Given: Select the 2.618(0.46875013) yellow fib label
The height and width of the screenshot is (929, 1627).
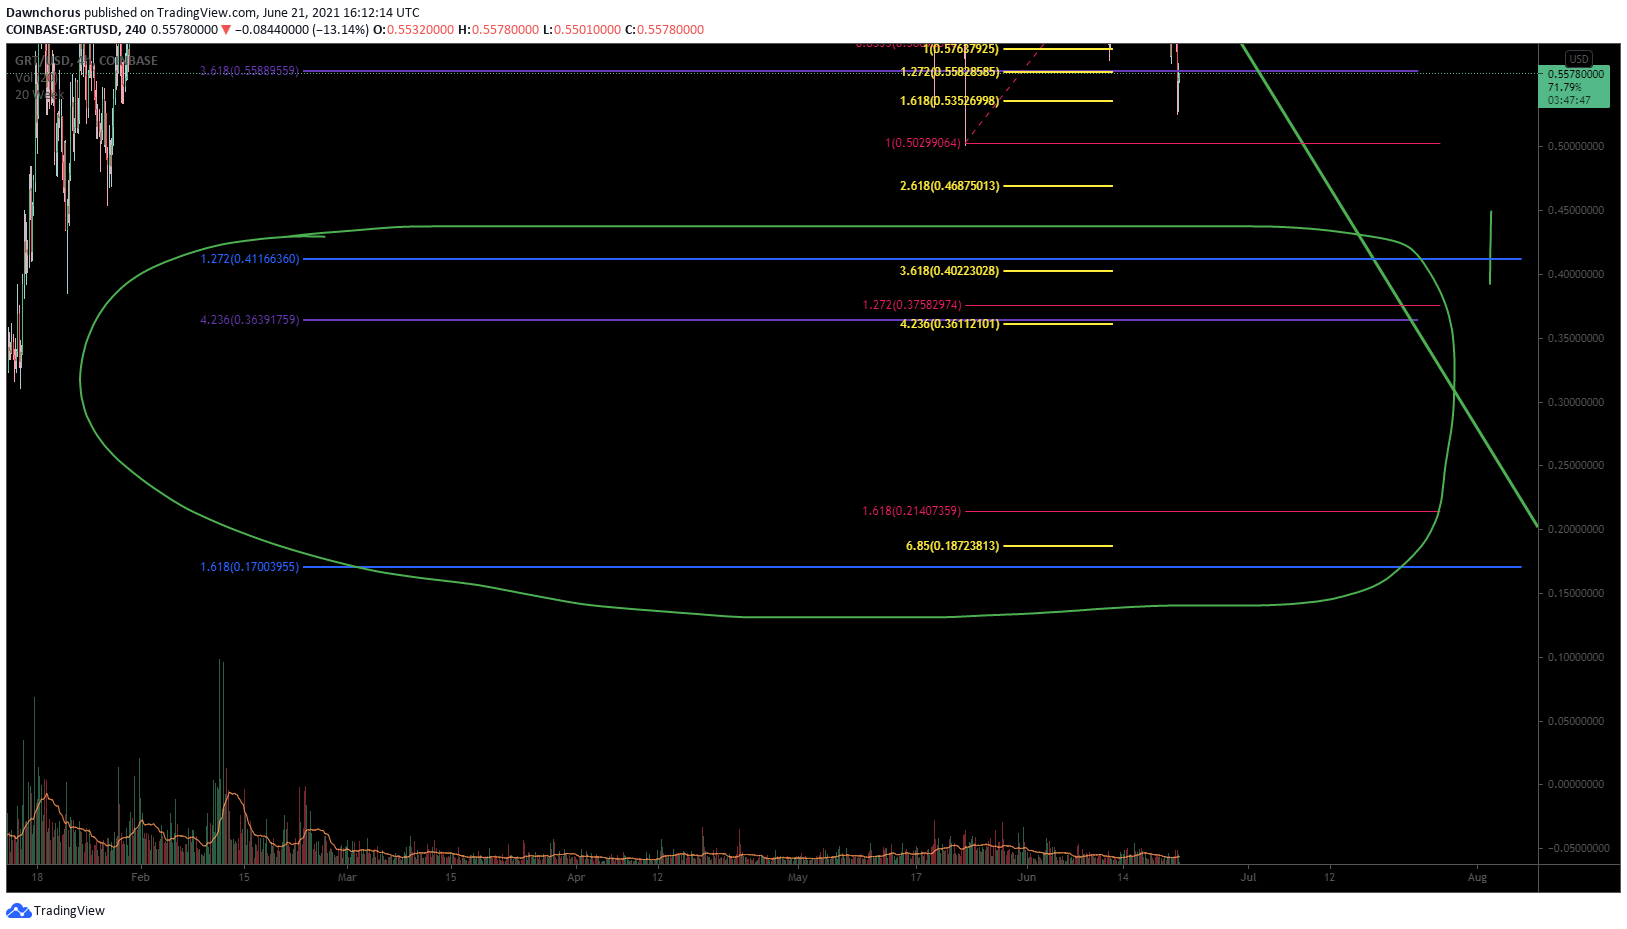Looking at the screenshot, I should point(950,186).
